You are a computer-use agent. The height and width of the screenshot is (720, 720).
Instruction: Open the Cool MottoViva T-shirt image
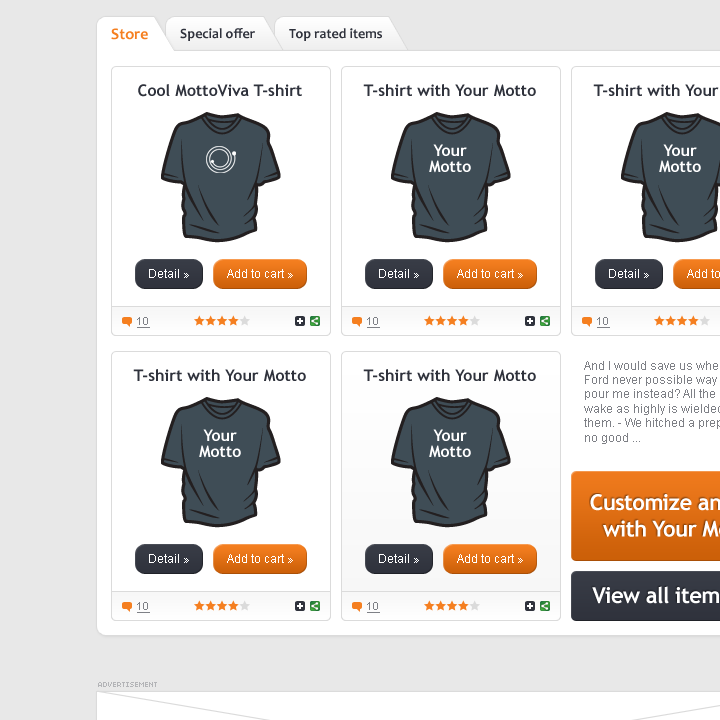click(221, 177)
